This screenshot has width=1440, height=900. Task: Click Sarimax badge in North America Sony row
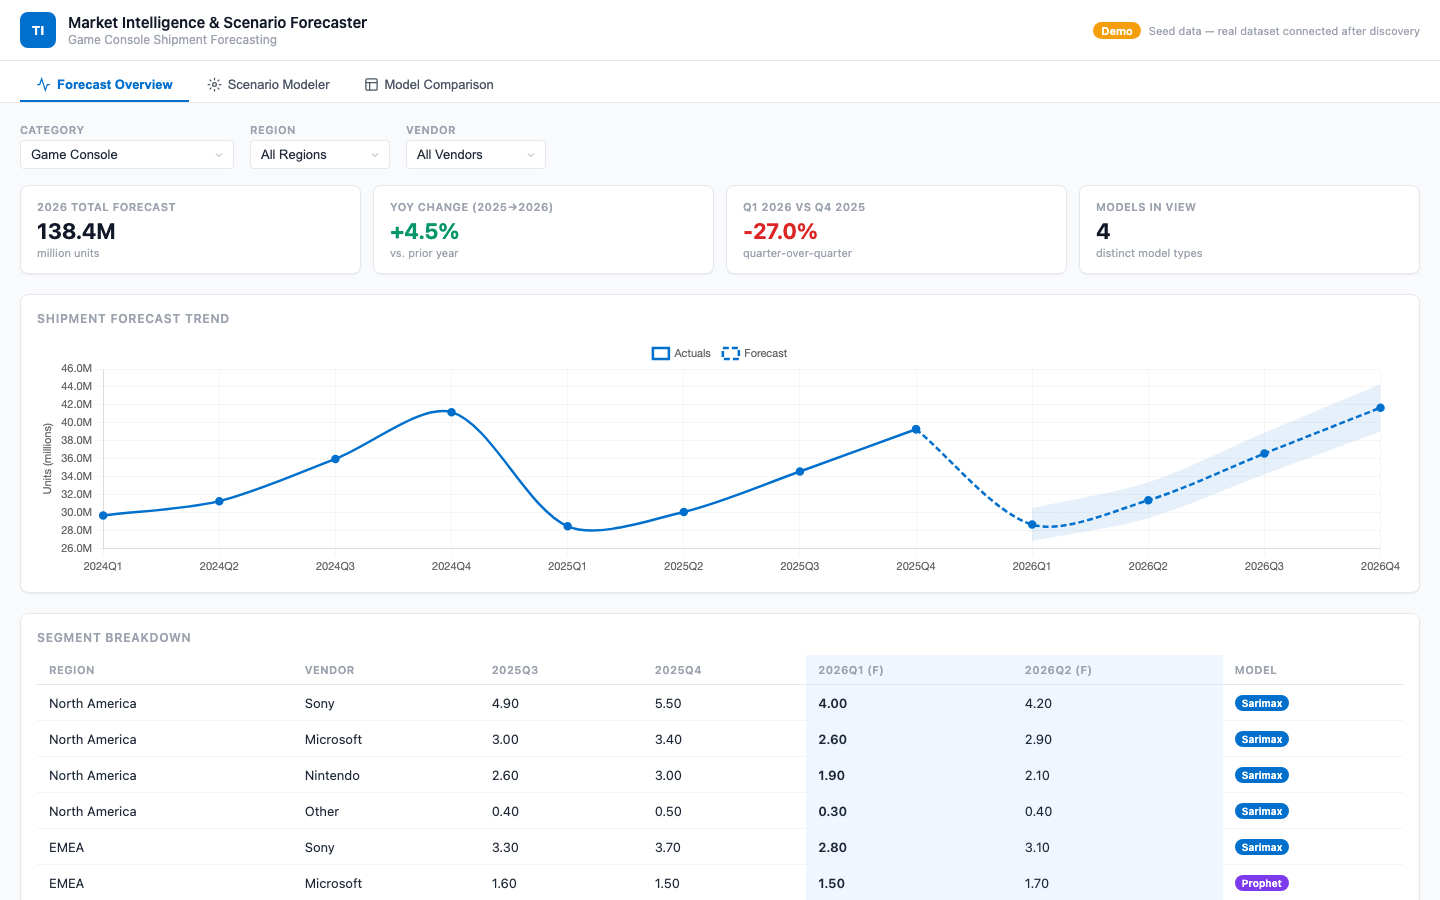point(1262,703)
